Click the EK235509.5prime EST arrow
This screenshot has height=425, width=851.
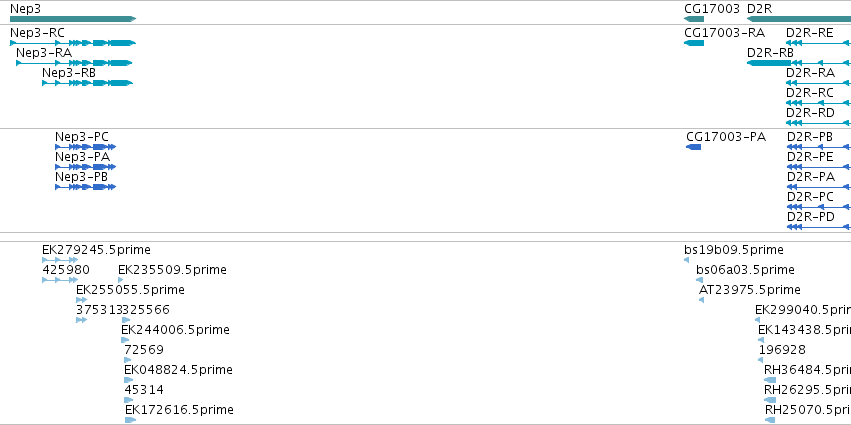(x=120, y=280)
